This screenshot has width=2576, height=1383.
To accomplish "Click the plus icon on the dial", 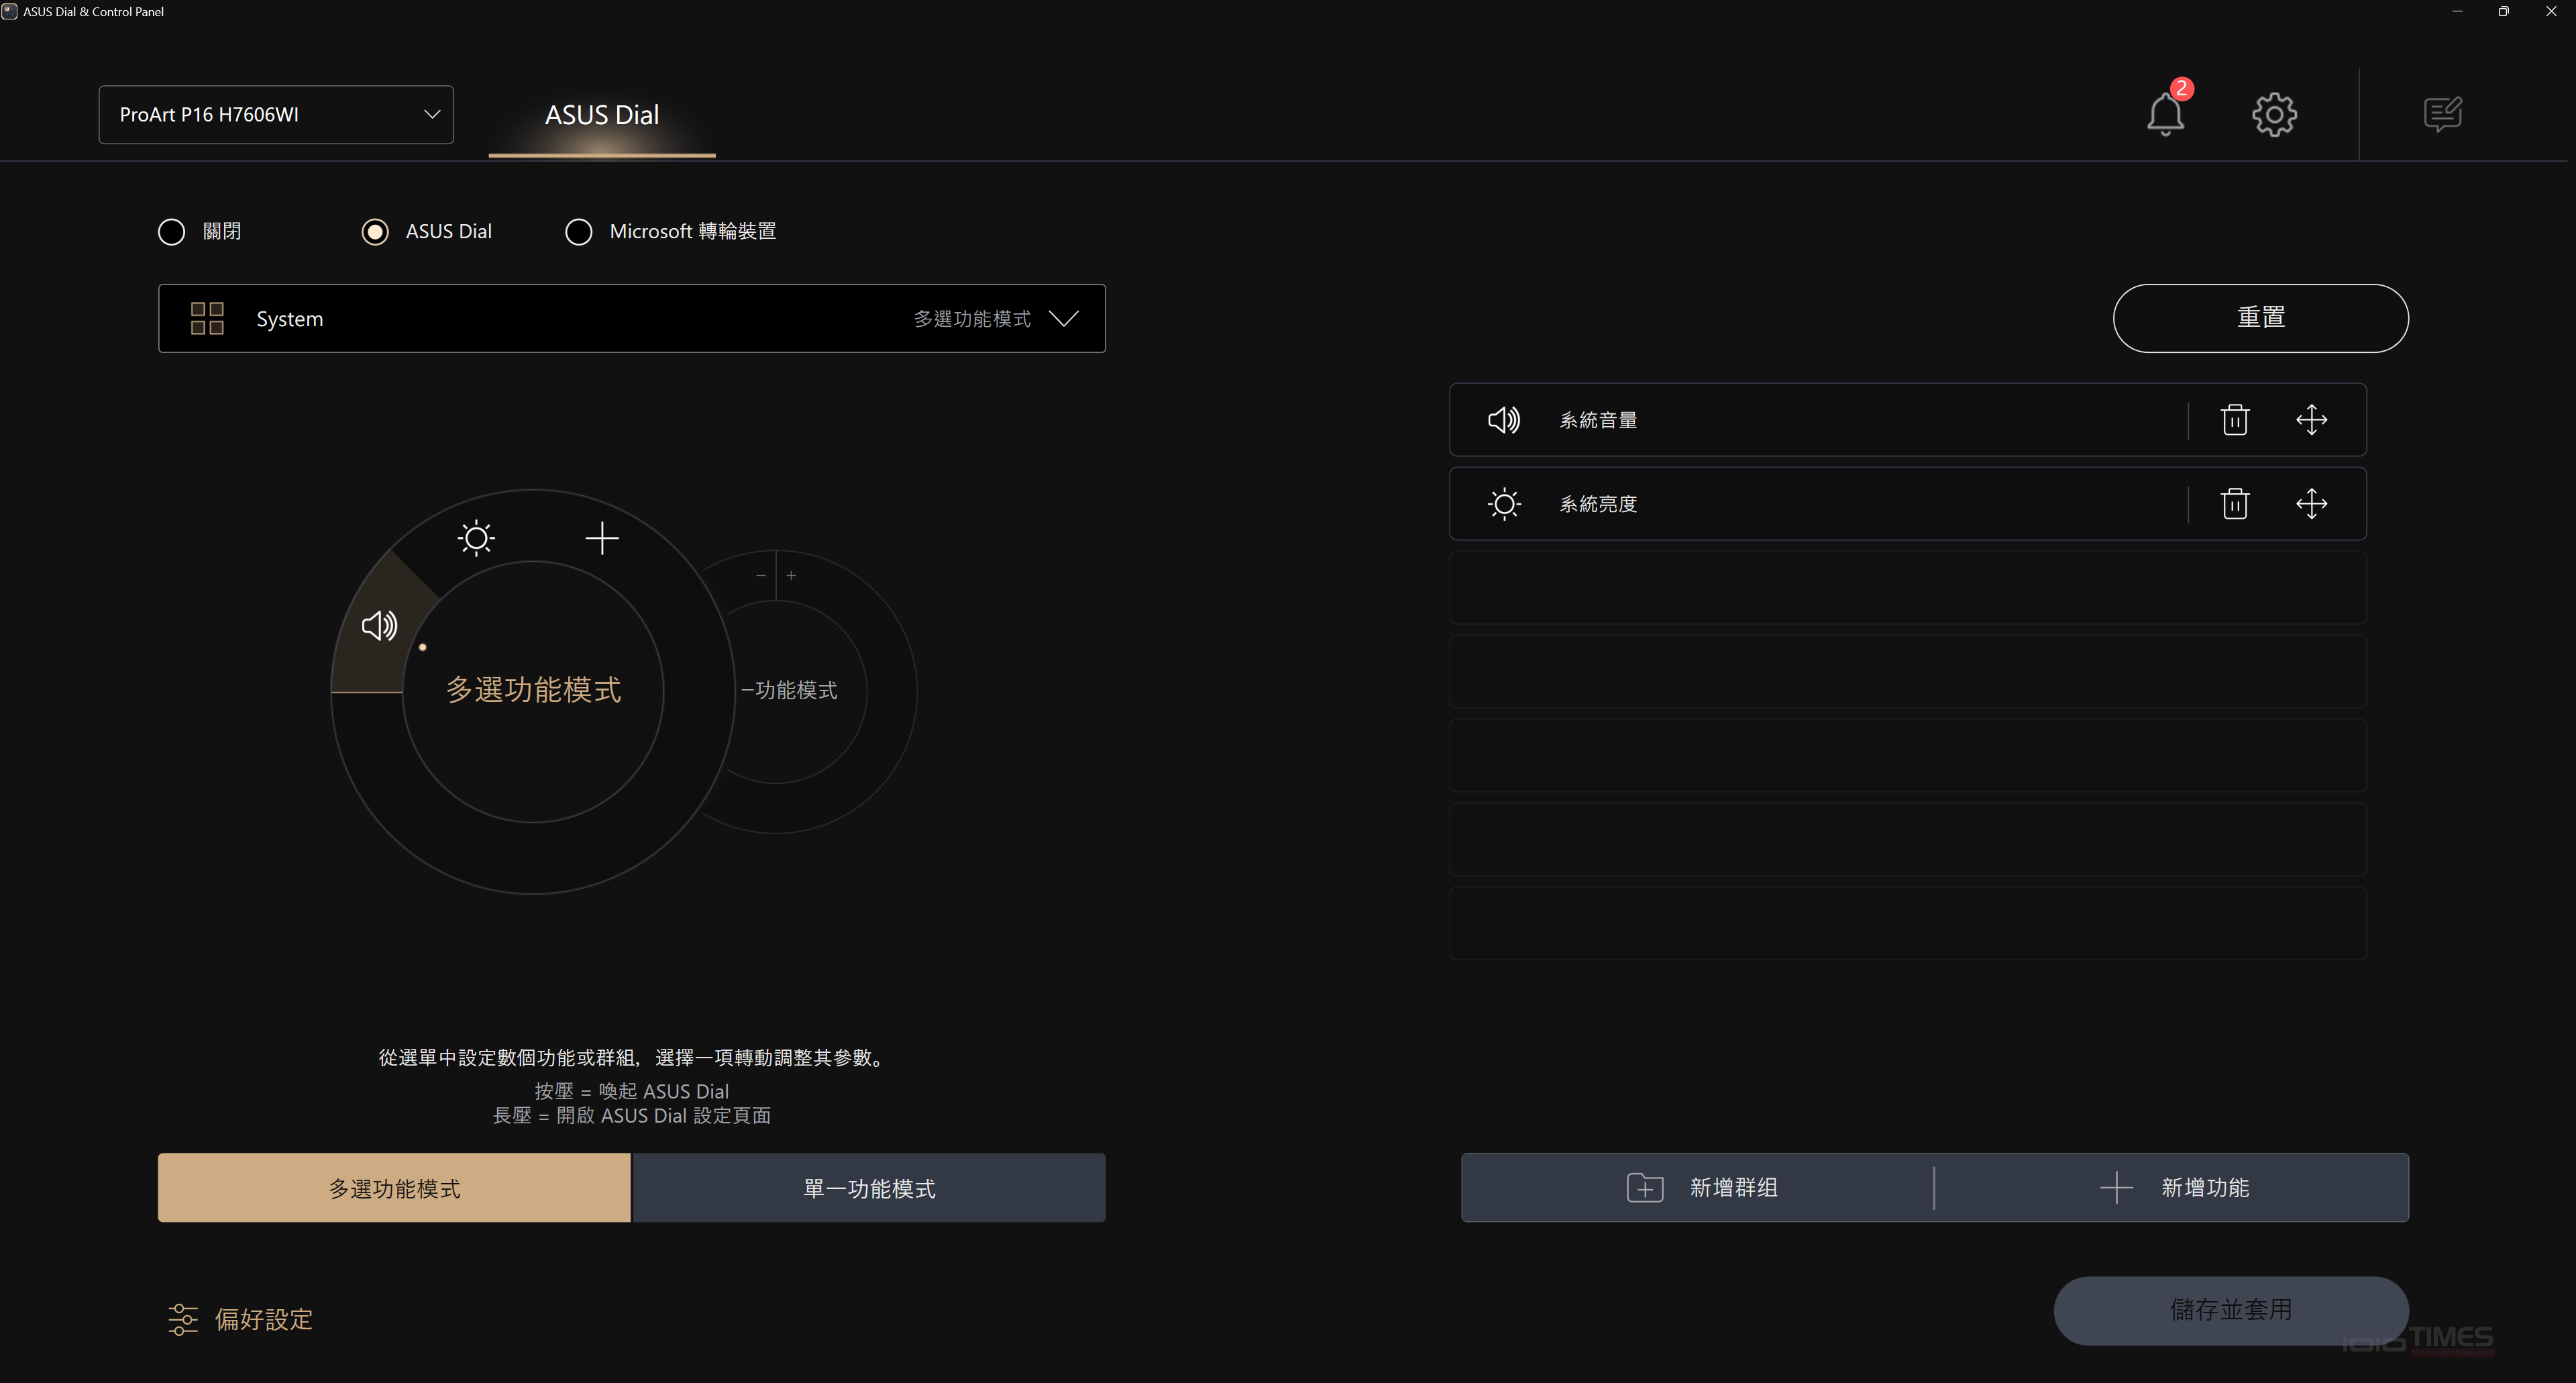I will [x=601, y=538].
